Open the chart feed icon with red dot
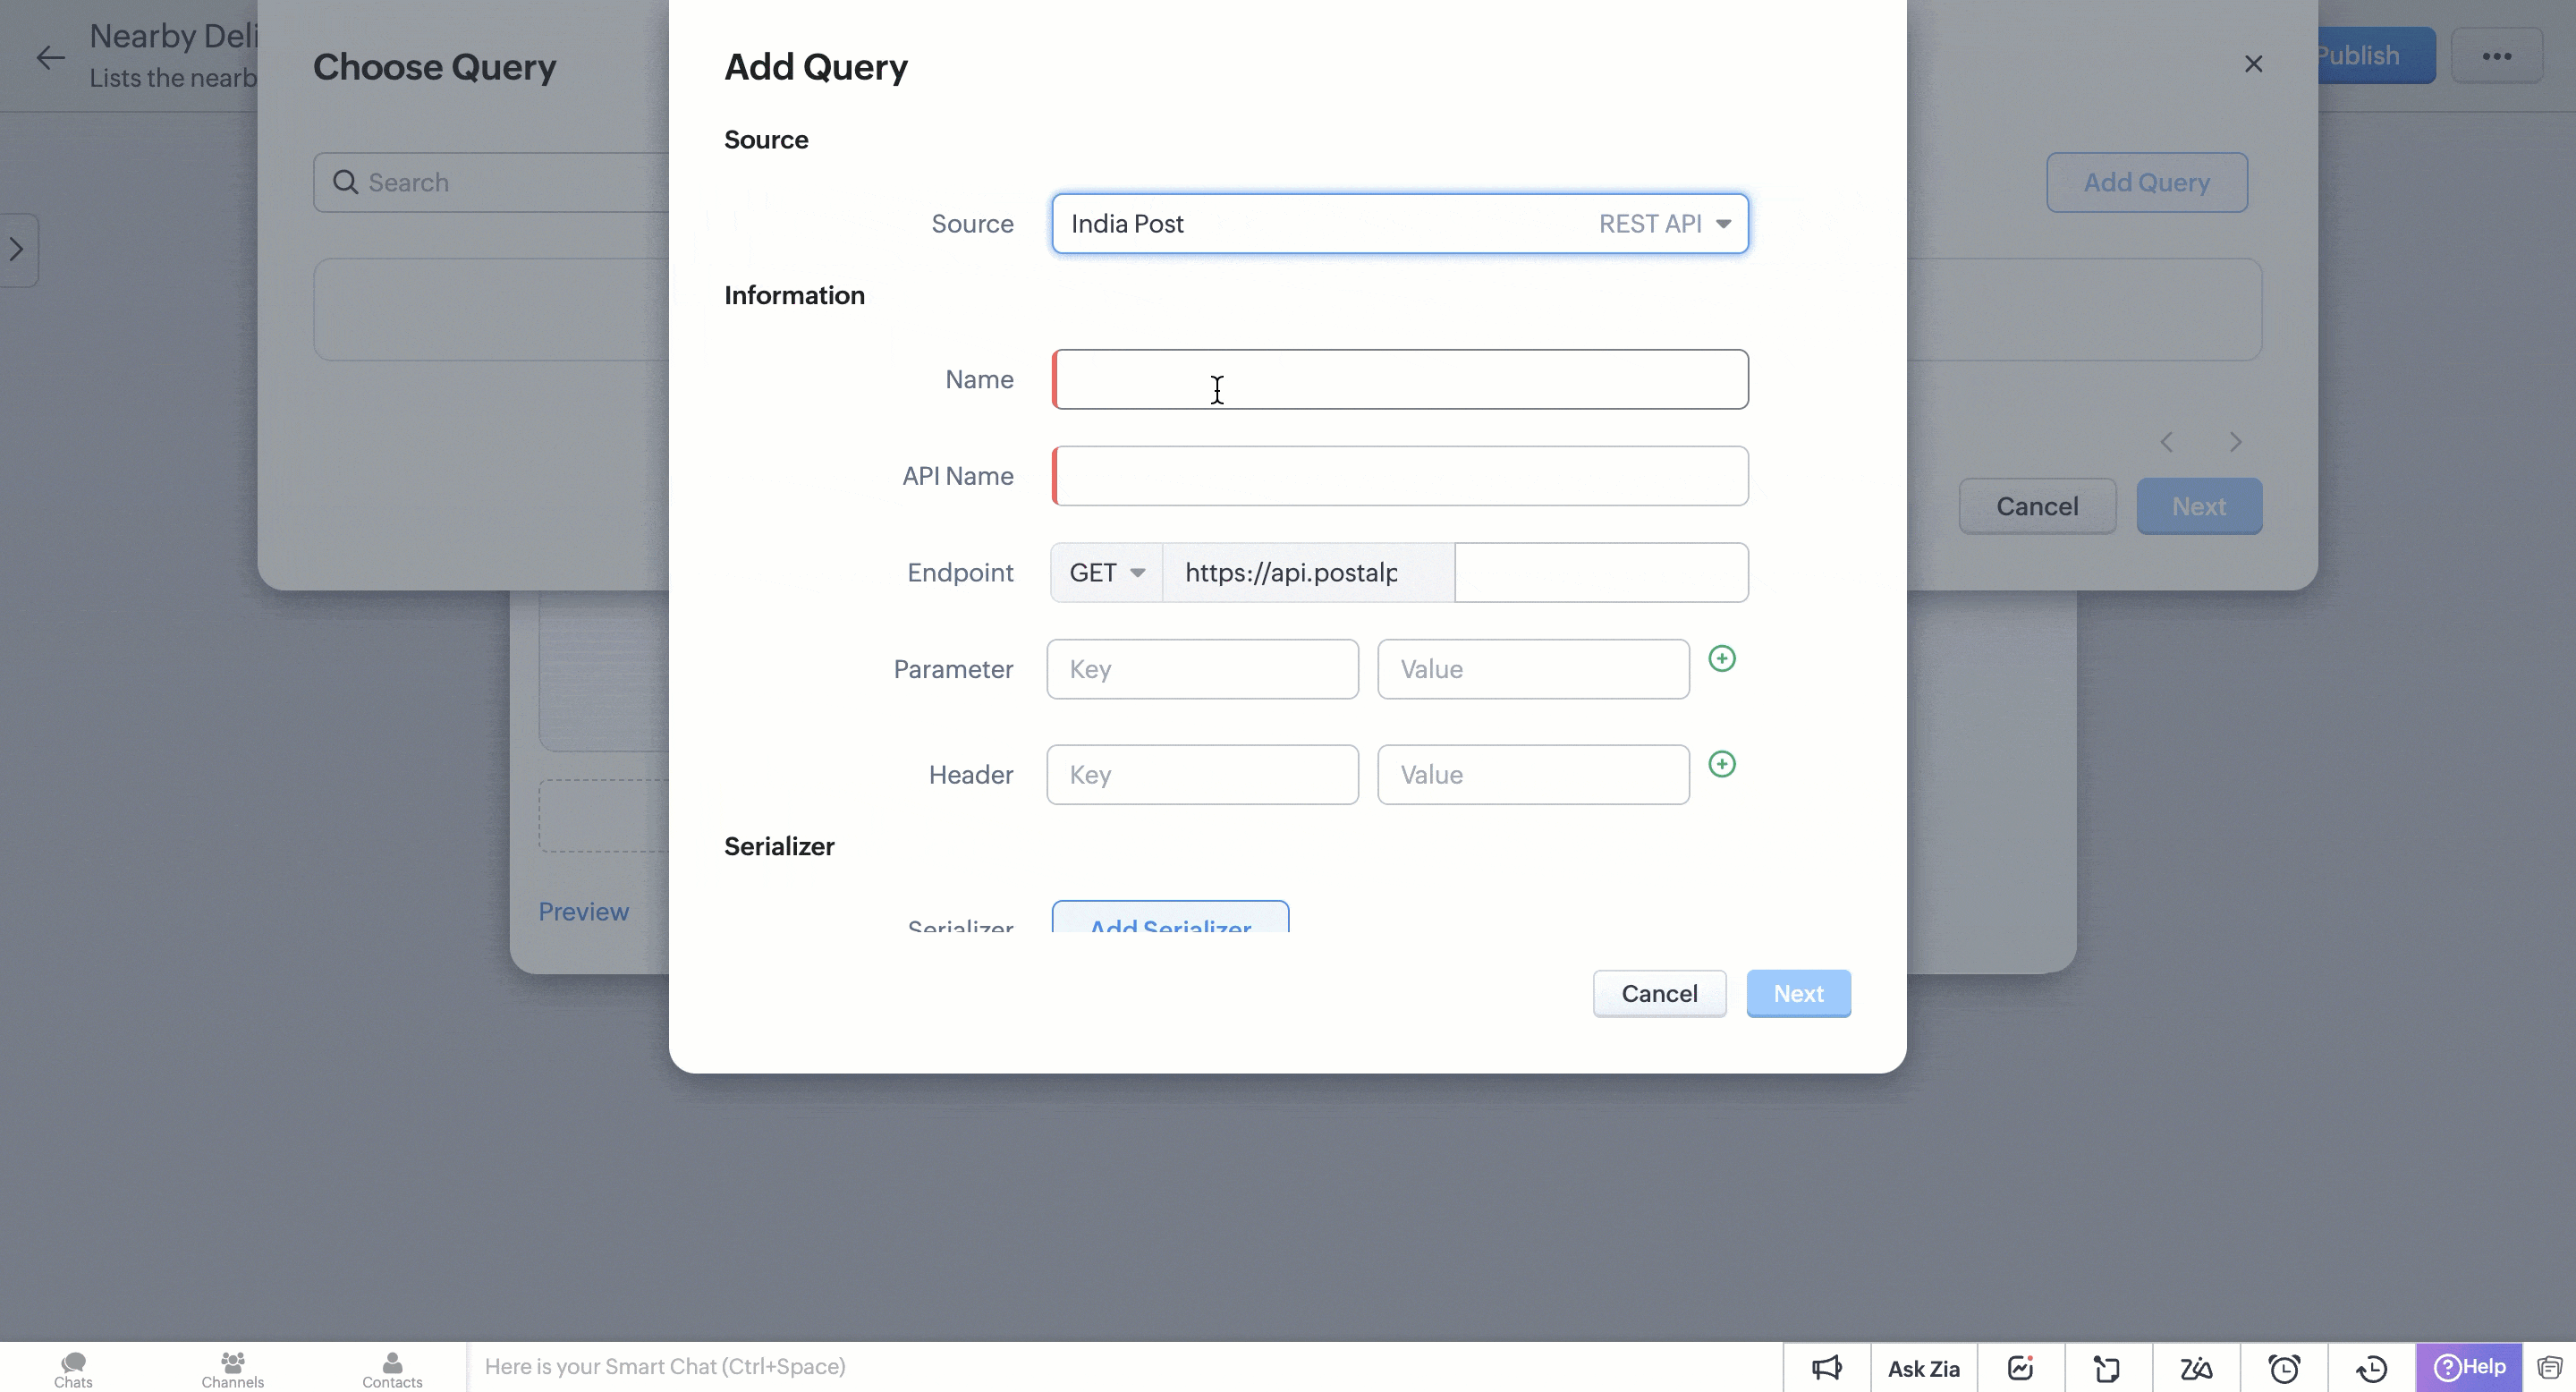Image resolution: width=2576 pixels, height=1392 pixels. pos(2020,1368)
